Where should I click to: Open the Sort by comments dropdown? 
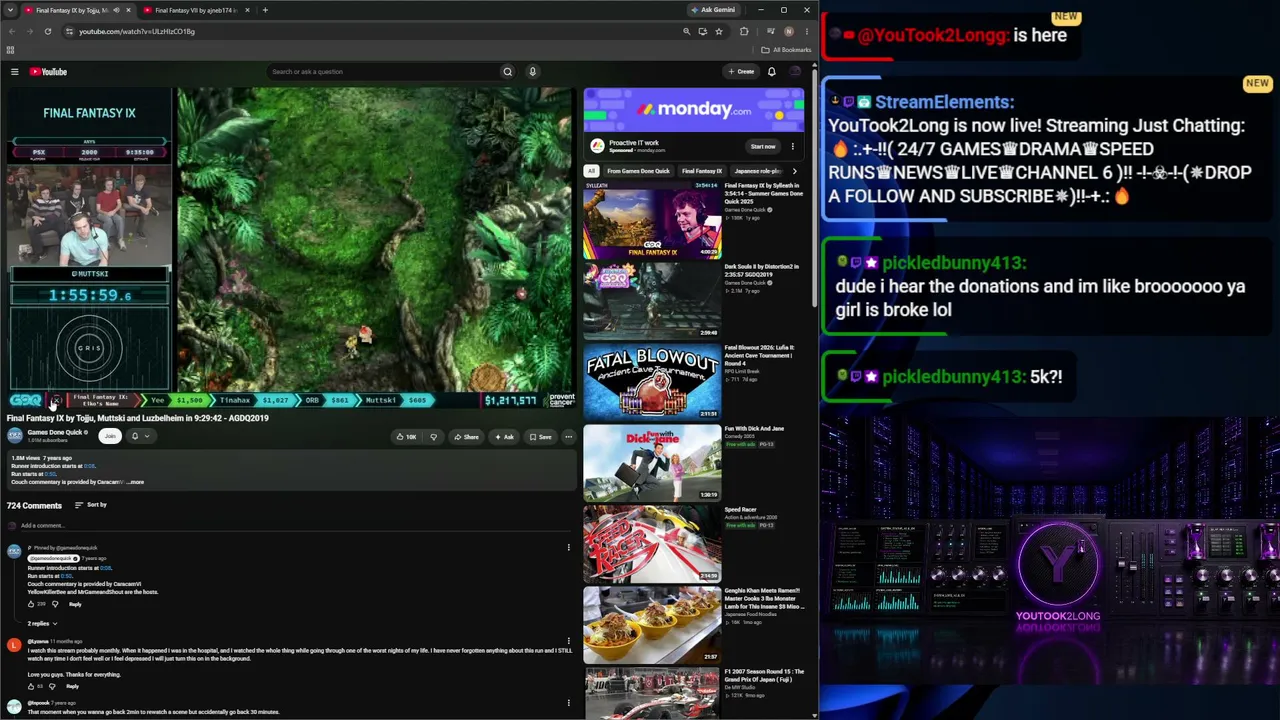point(91,505)
